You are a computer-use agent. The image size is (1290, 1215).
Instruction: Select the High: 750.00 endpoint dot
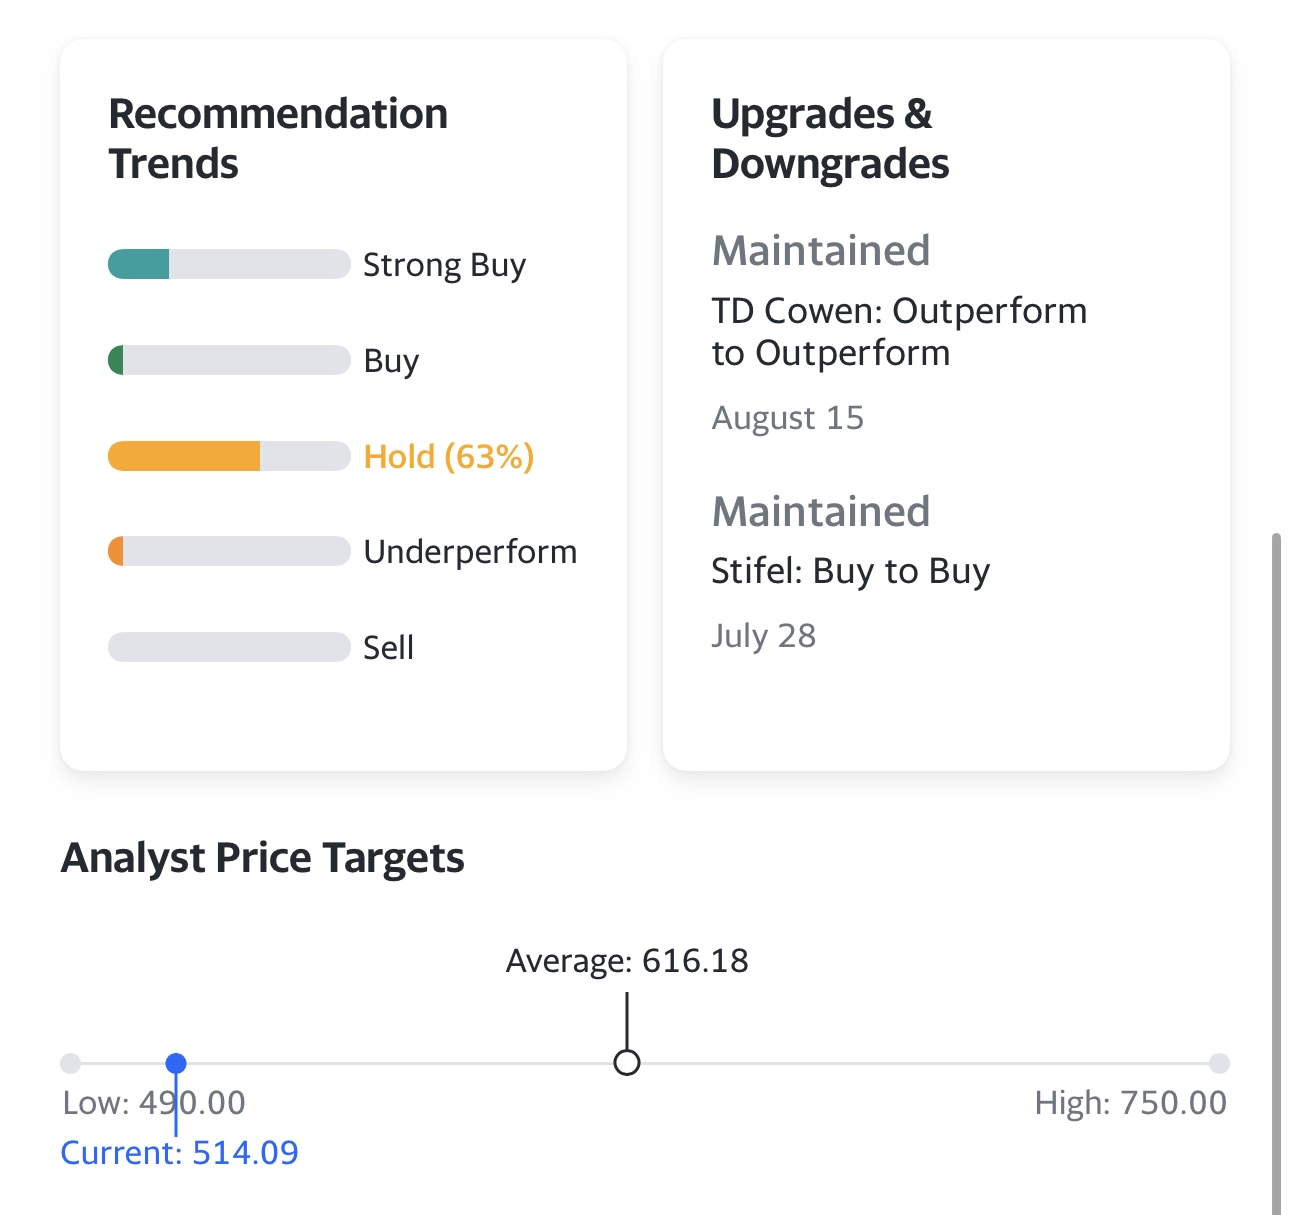(x=1222, y=1063)
